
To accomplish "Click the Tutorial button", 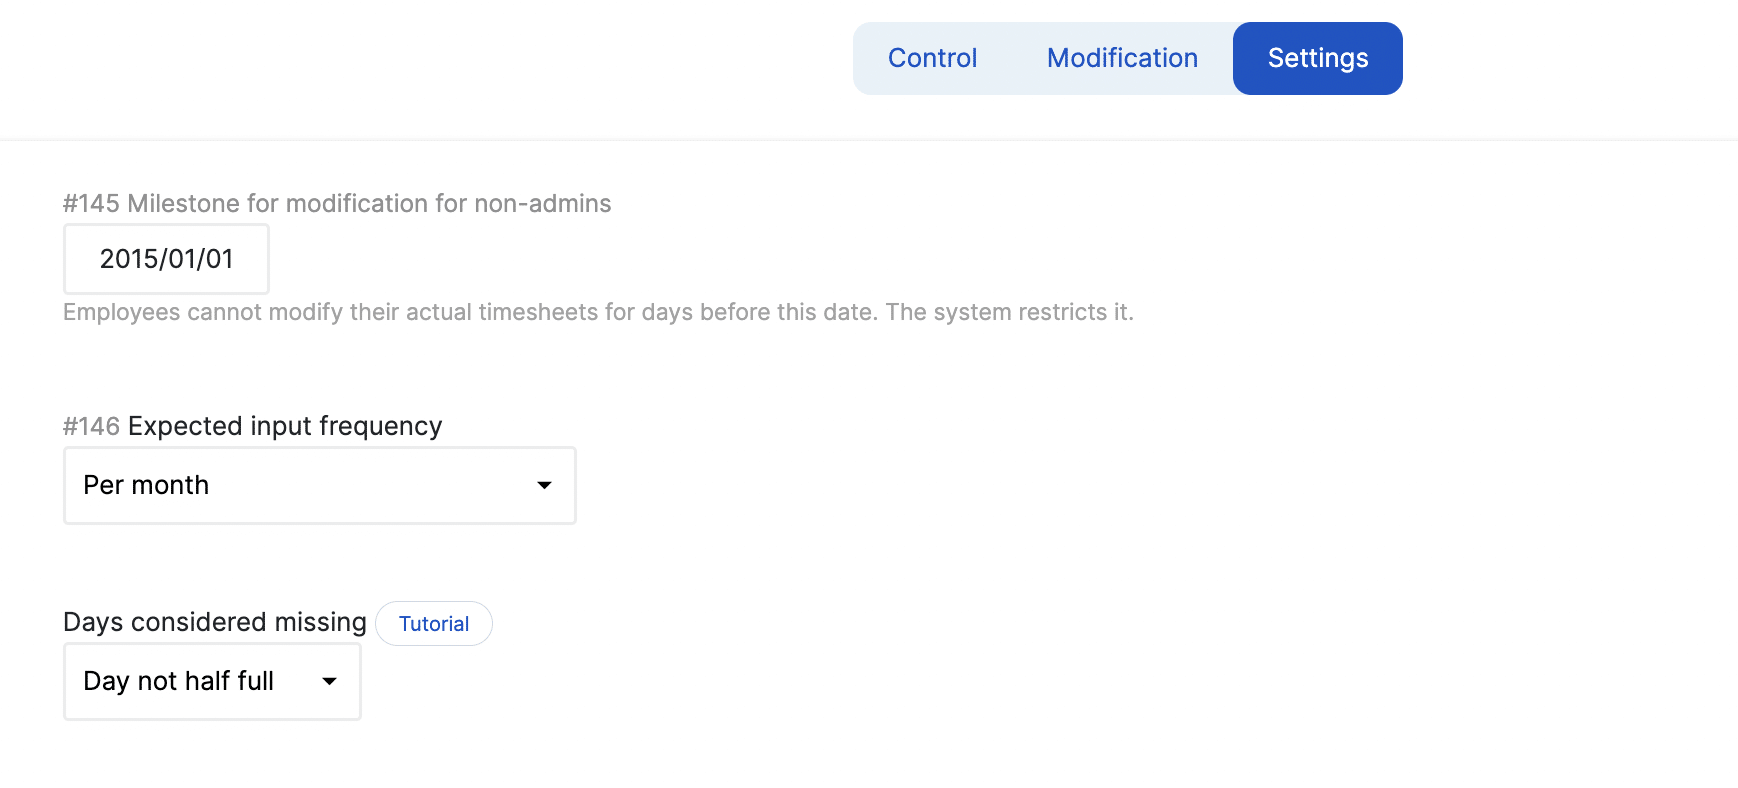I will [x=433, y=624].
